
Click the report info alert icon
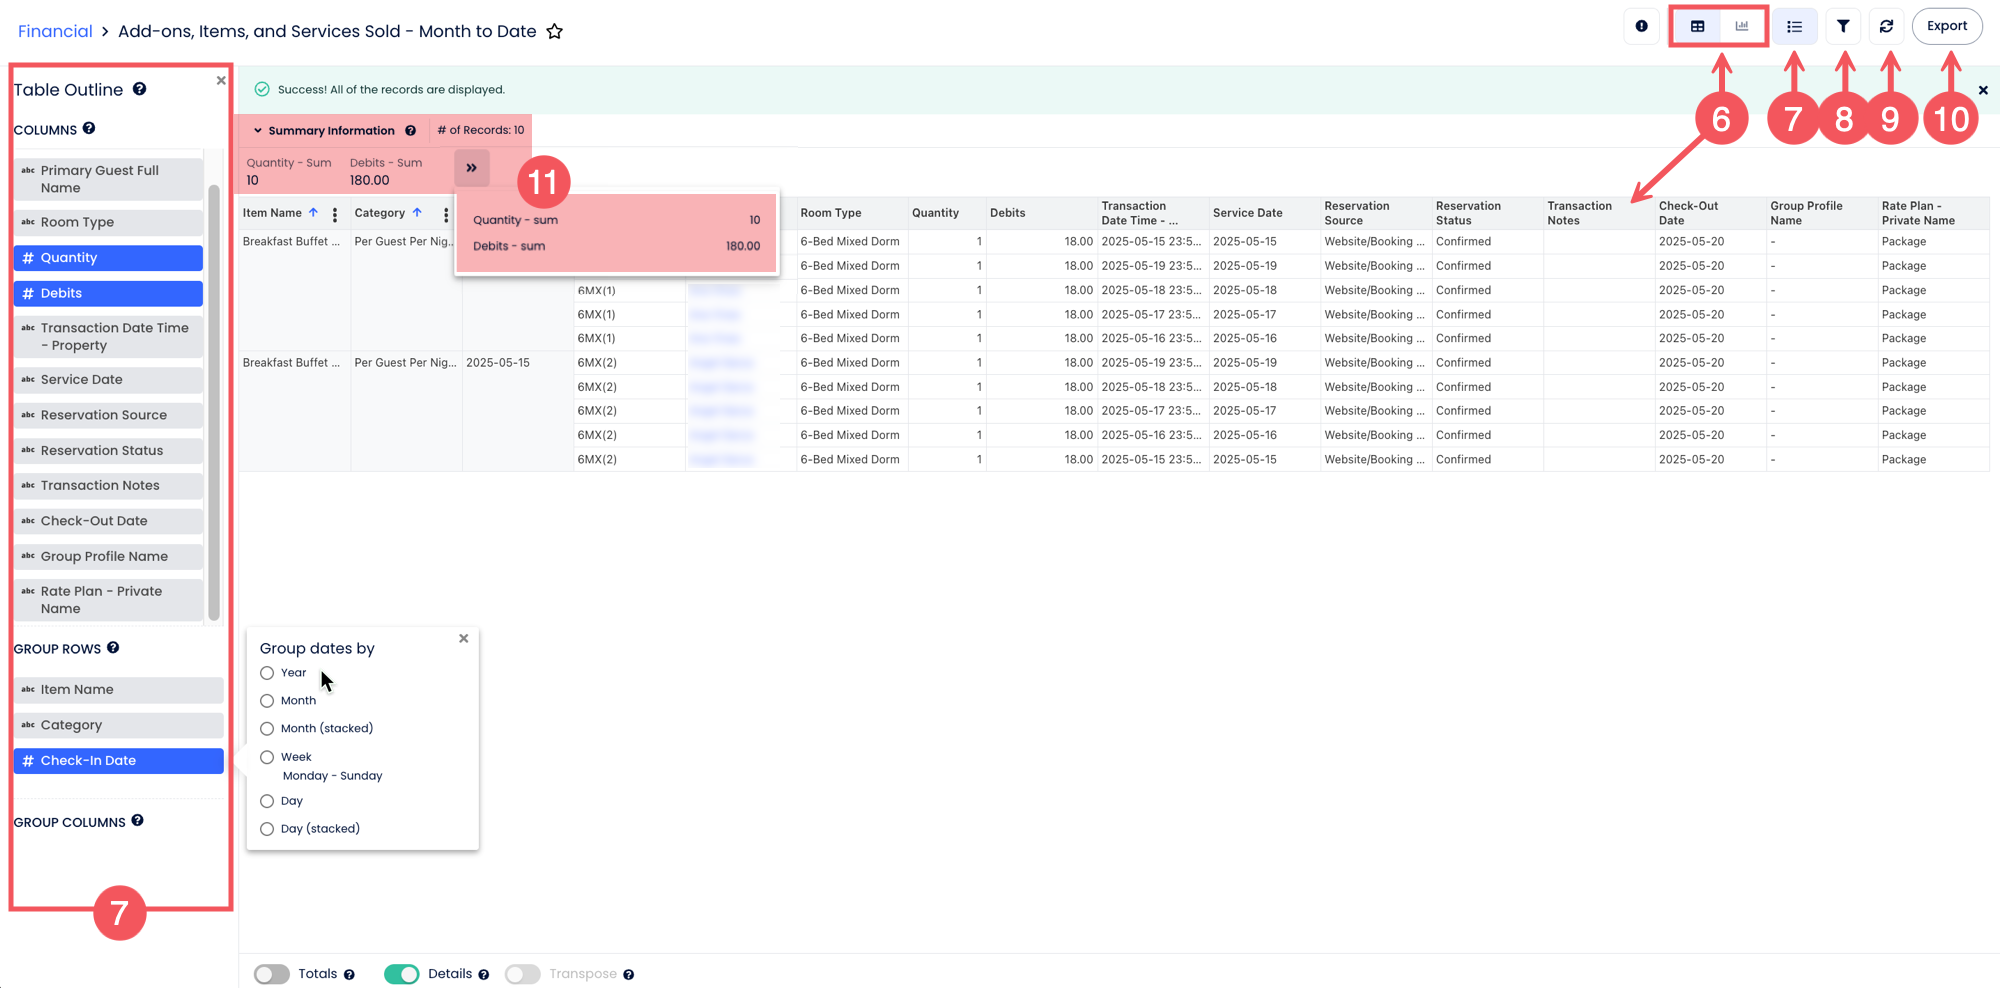click(1641, 27)
